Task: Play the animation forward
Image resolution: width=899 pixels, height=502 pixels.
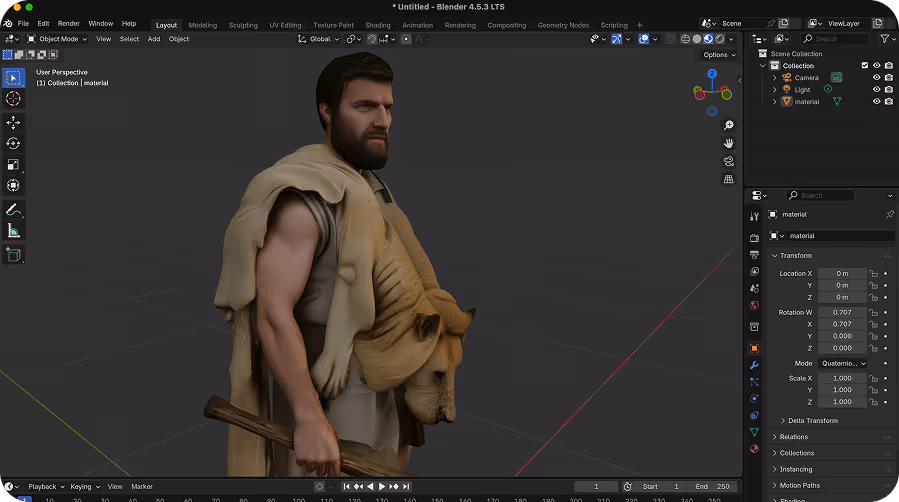Action: pyautogui.click(x=382, y=487)
